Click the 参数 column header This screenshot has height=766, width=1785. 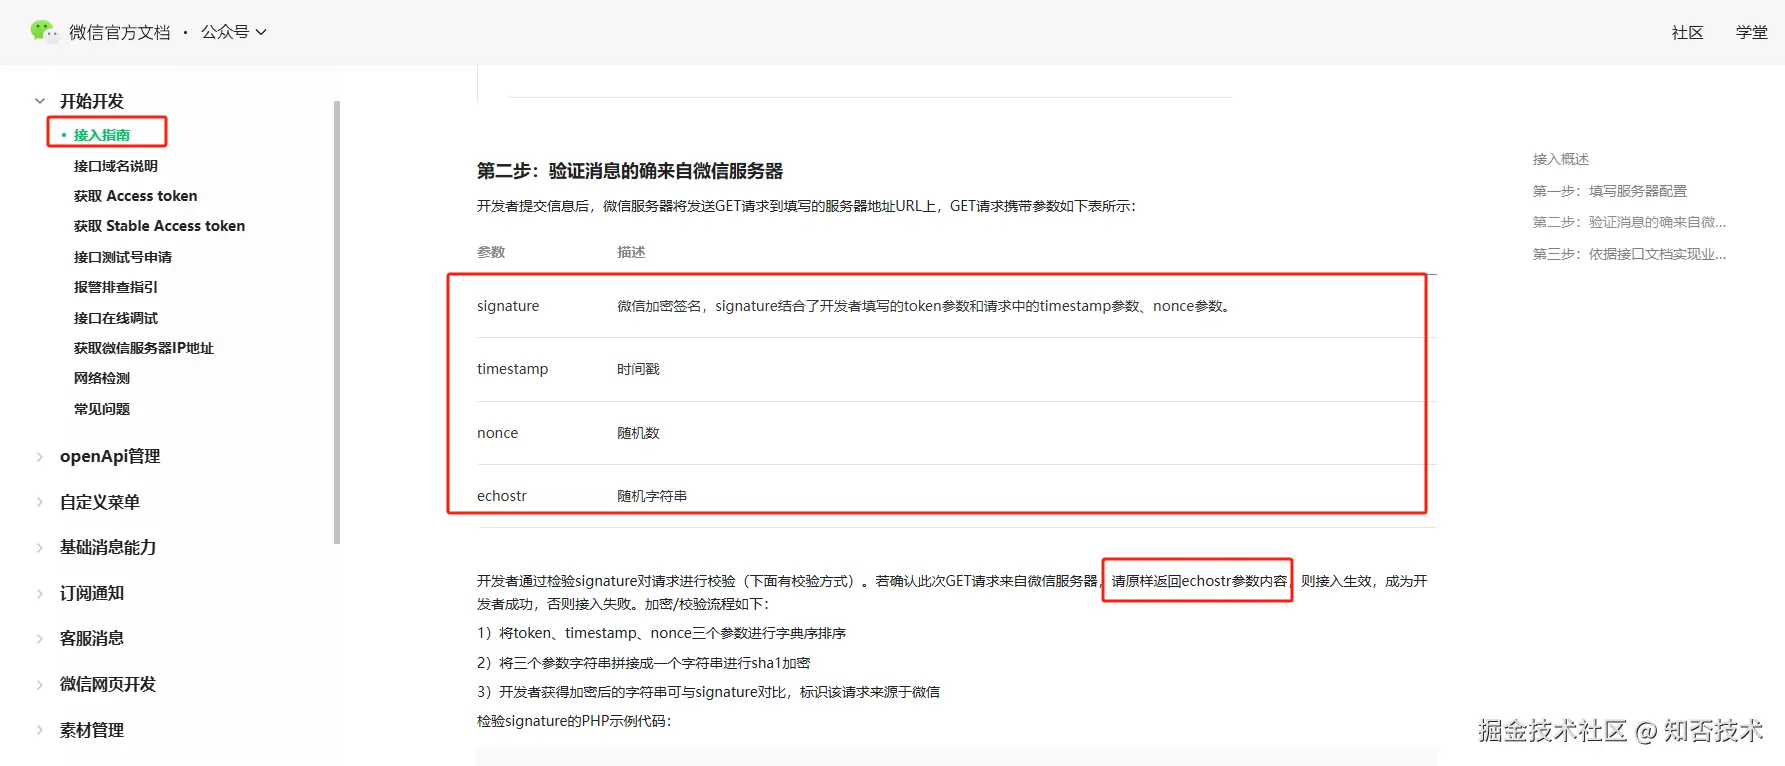point(491,252)
